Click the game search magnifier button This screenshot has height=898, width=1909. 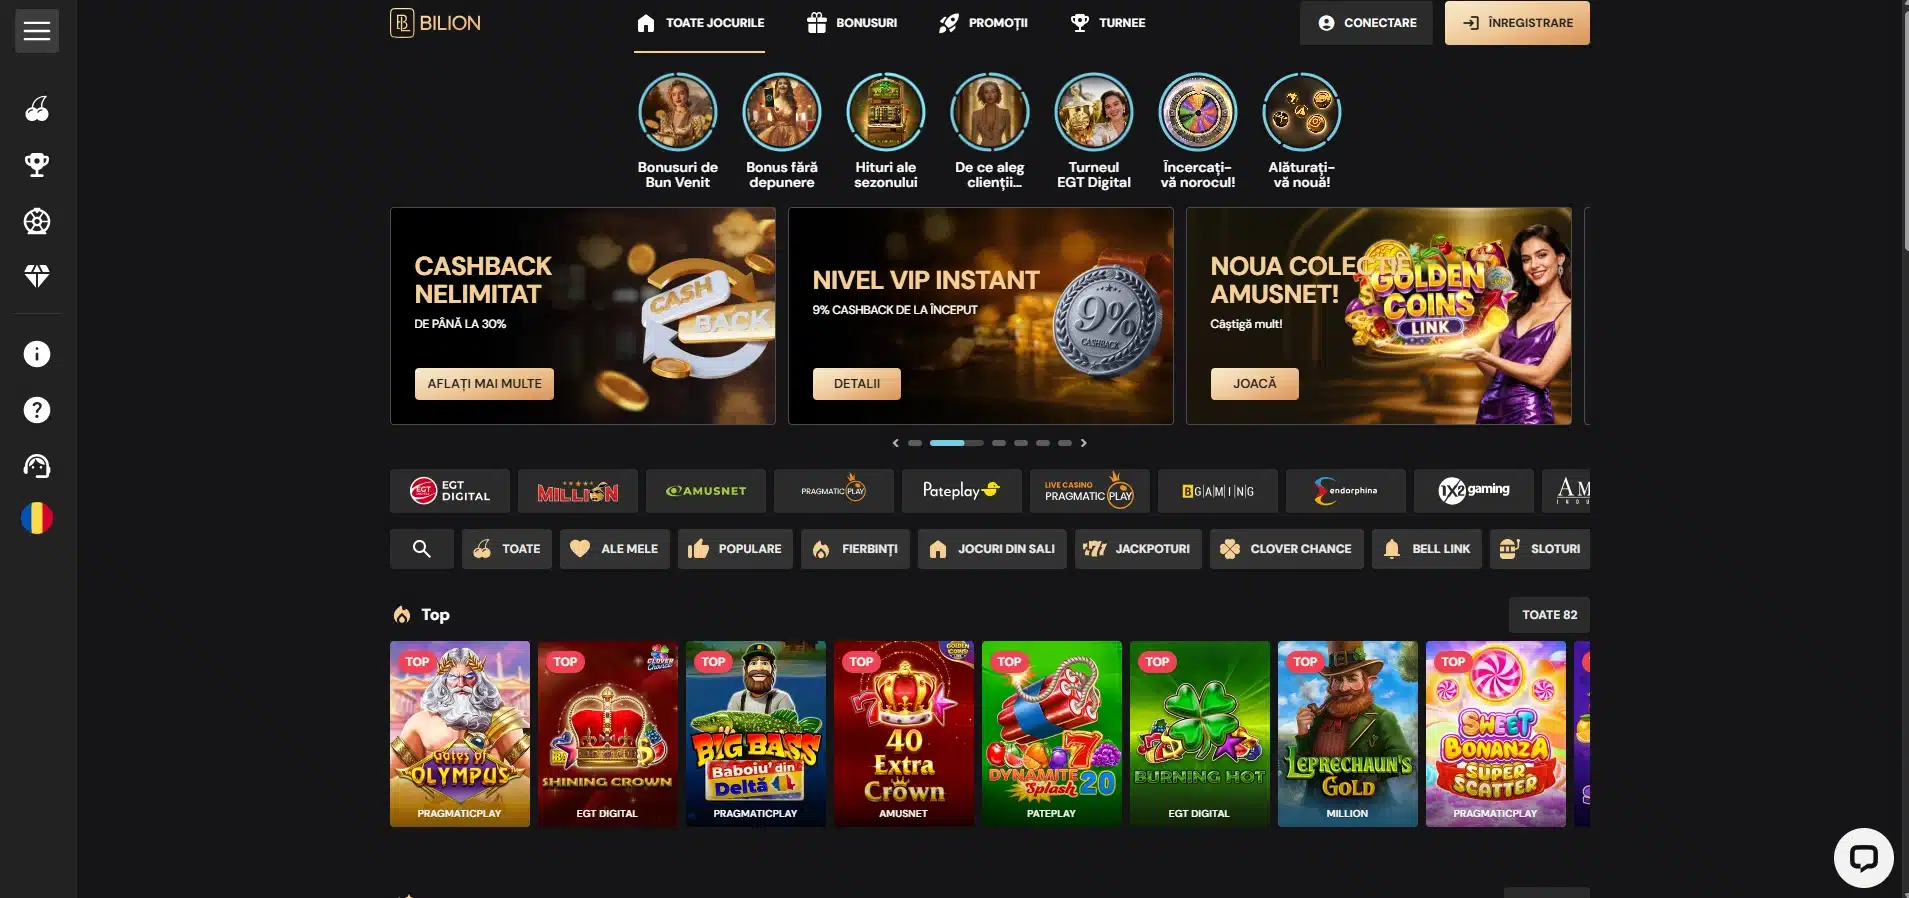tap(422, 549)
